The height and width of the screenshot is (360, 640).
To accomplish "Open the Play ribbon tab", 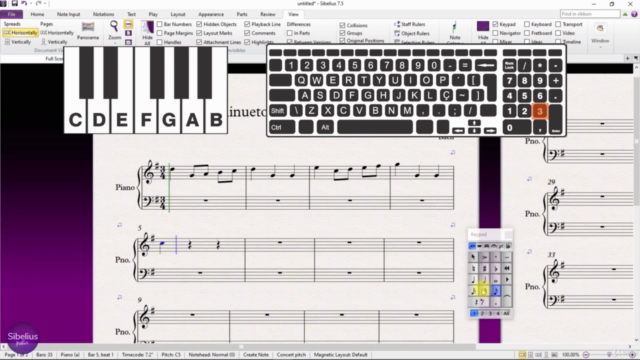I will 153,14.
